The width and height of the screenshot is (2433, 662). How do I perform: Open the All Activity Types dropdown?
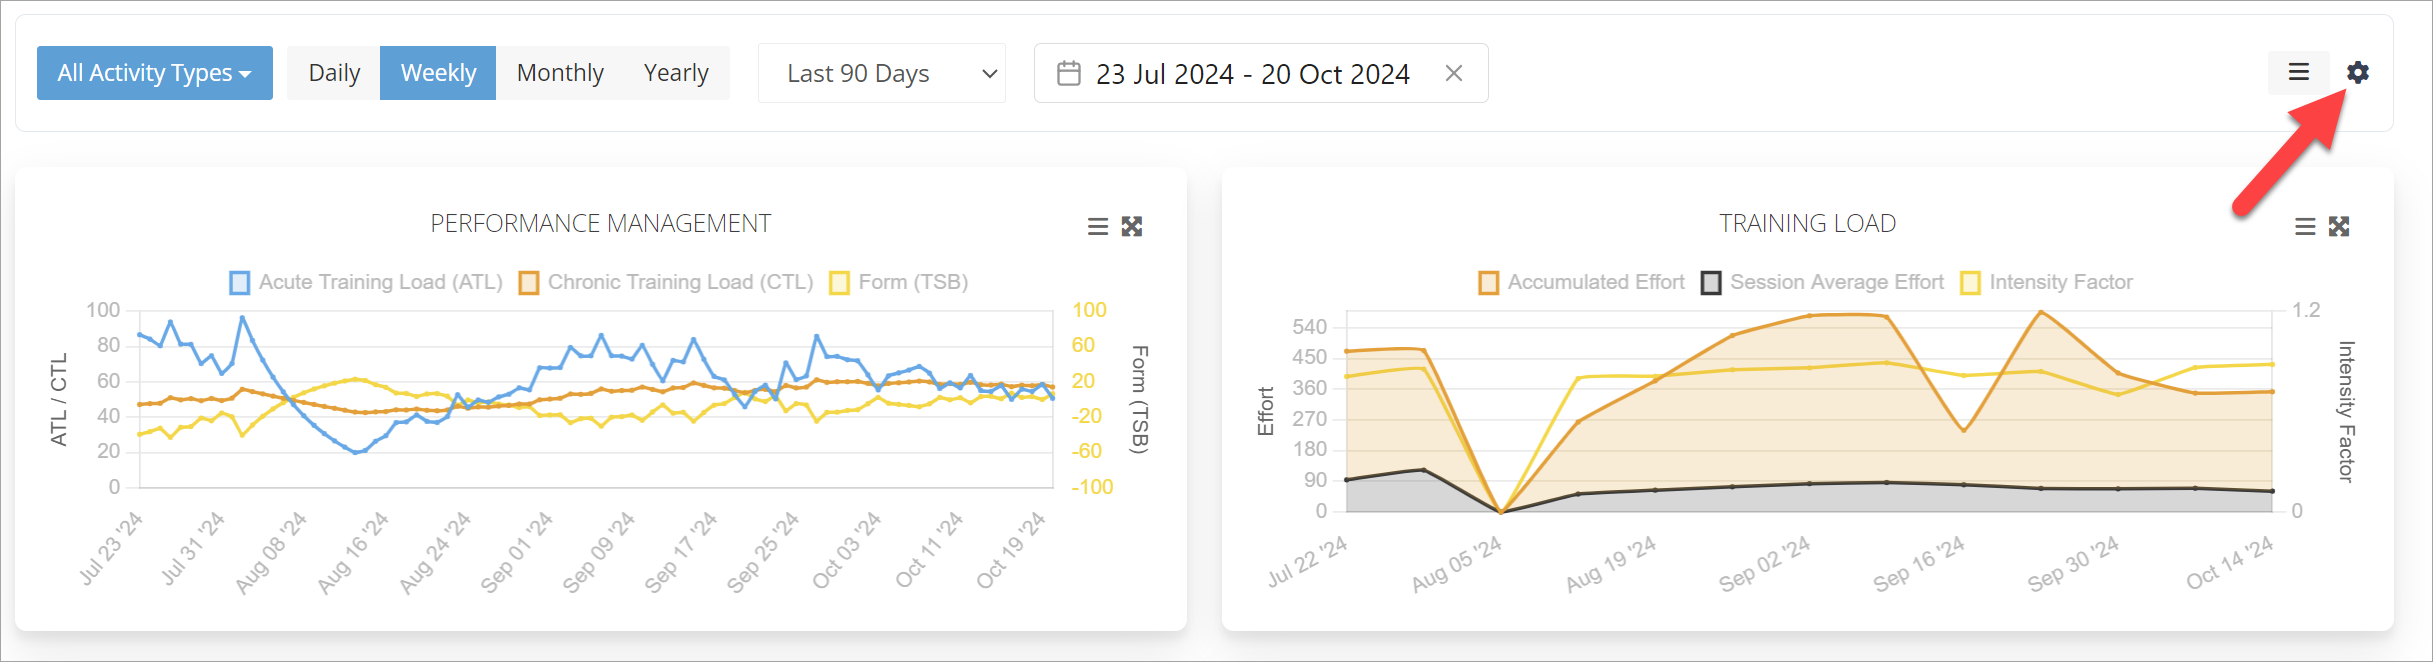tap(155, 73)
